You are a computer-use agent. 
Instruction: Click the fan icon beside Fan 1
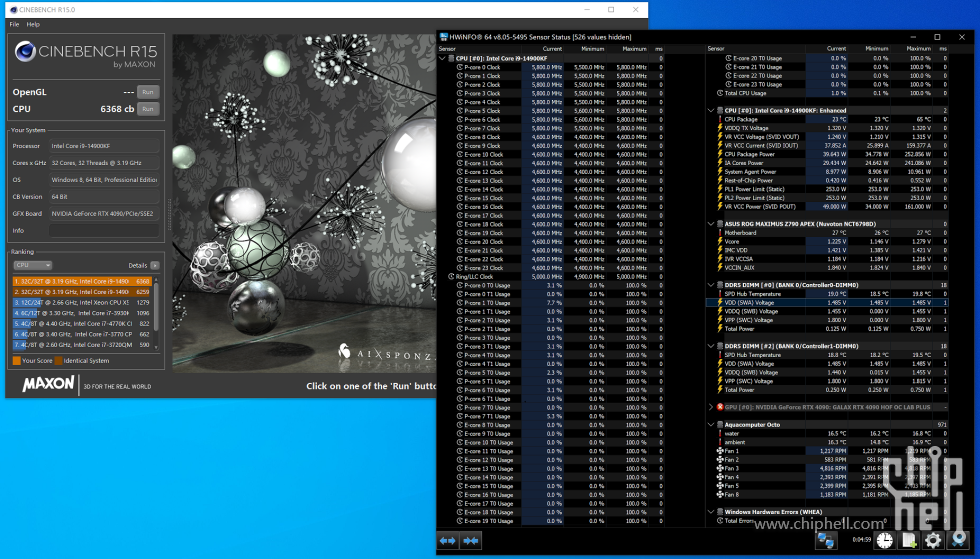tap(720, 451)
